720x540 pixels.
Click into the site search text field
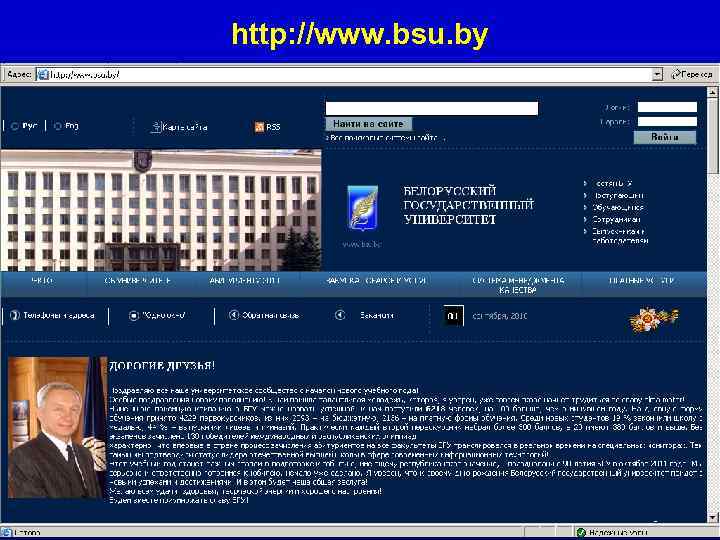click(432, 108)
